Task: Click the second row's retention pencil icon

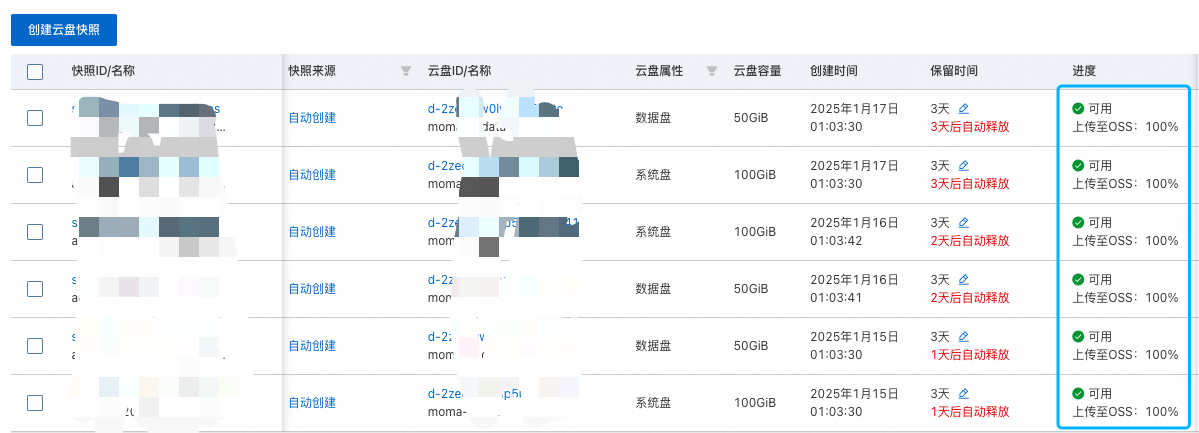Action: coord(964,165)
